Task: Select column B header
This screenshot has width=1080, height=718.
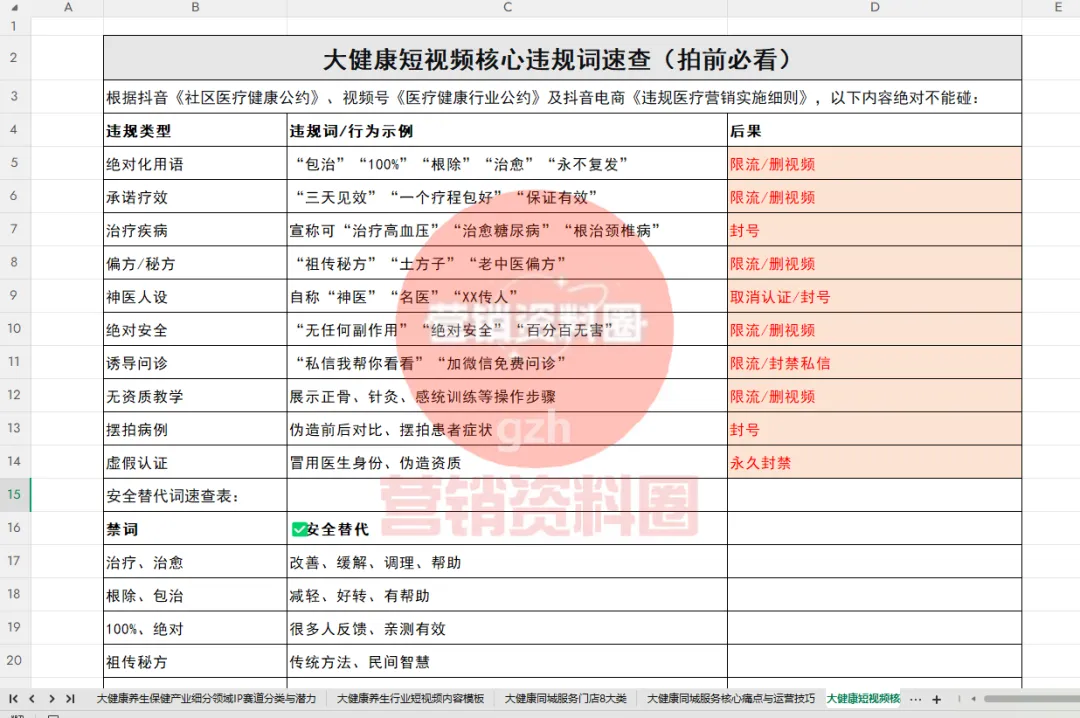Action: click(195, 8)
